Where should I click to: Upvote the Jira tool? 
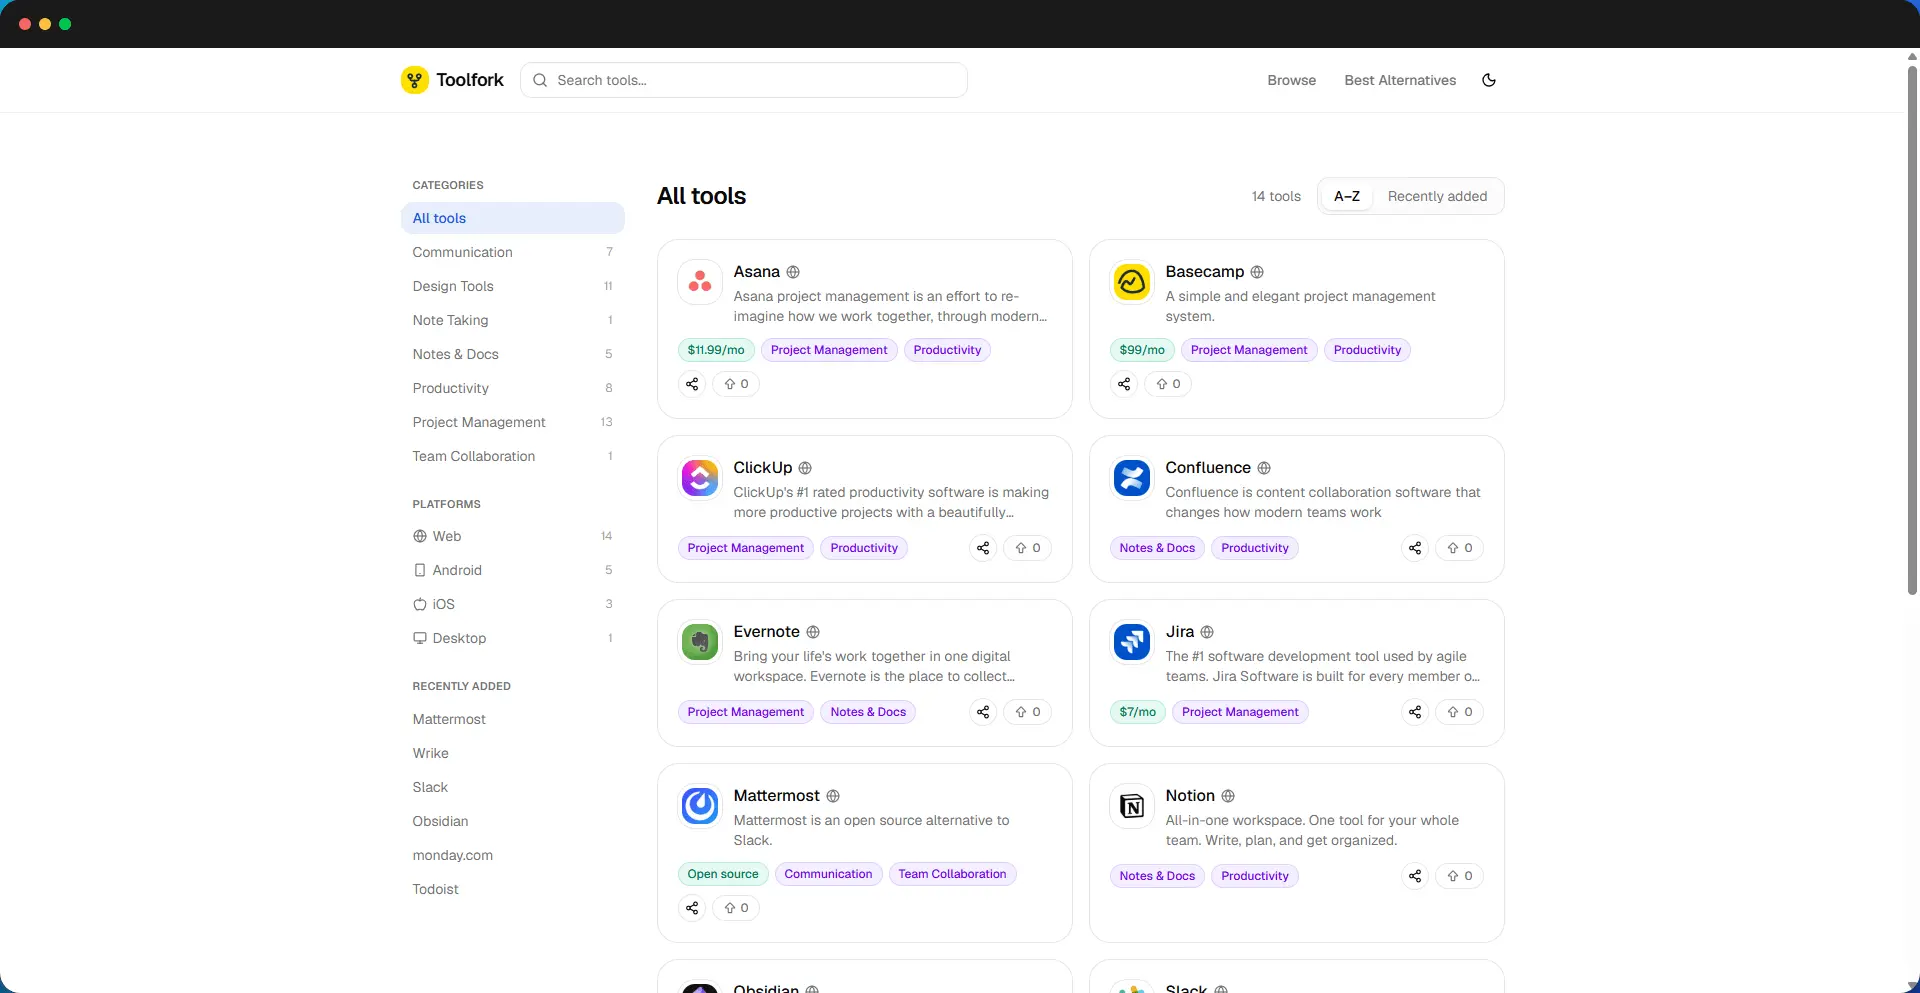(x=1460, y=712)
